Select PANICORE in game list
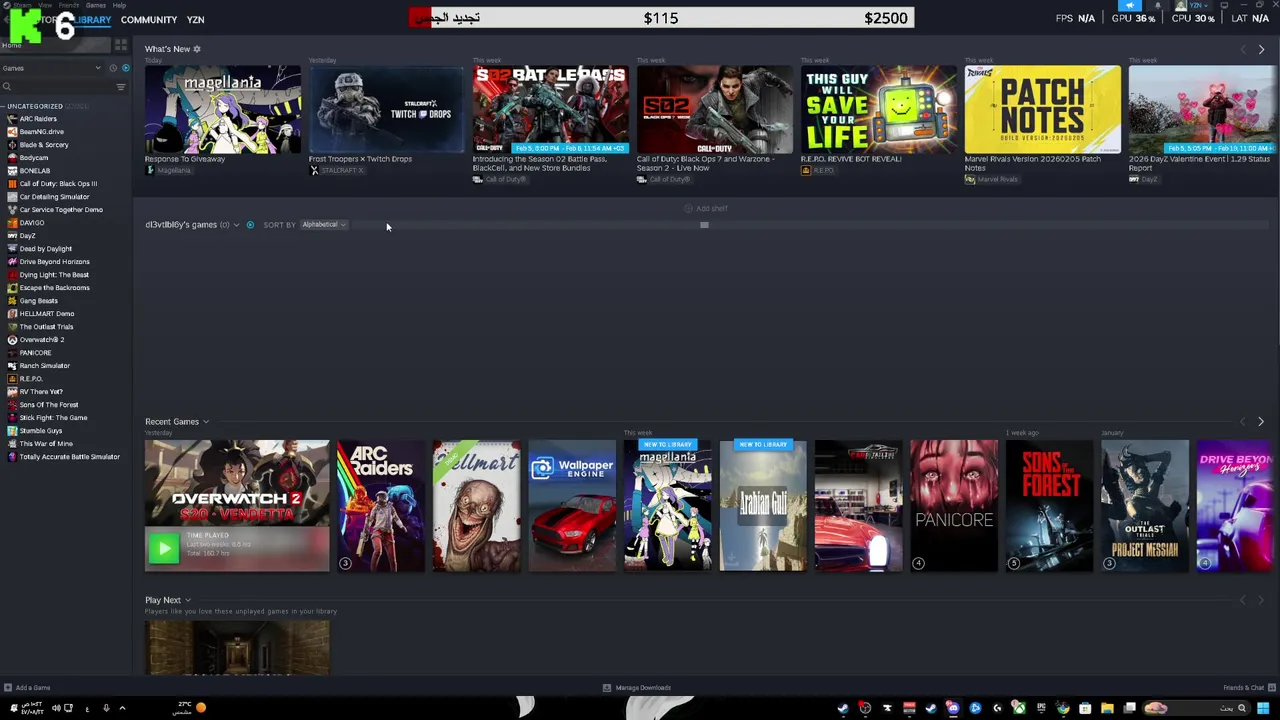The height and width of the screenshot is (720, 1280). coord(35,353)
